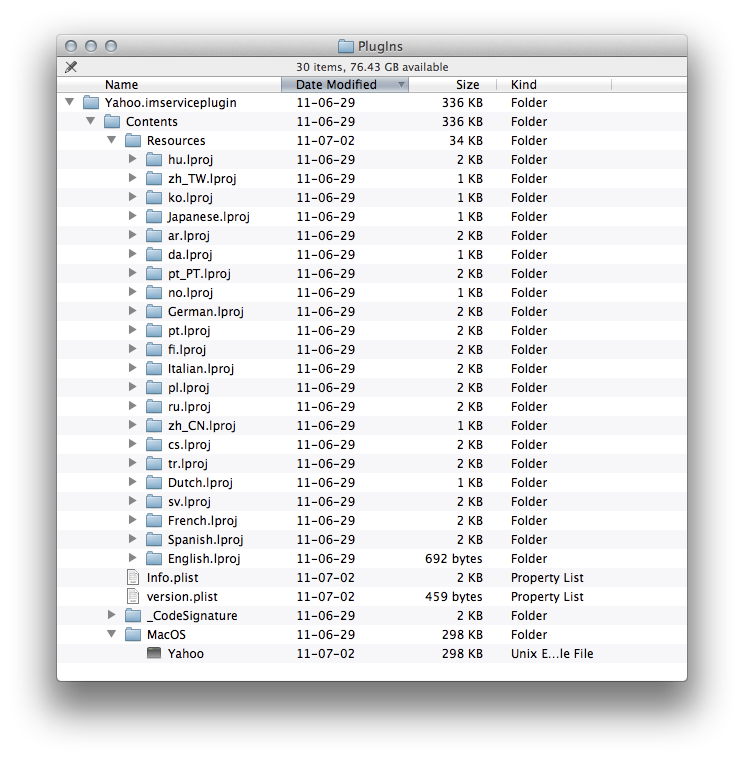The height and width of the screenshot is (760, 744).
Task: Click the _CodeSignature folder icon
Action: coord(133,616)
